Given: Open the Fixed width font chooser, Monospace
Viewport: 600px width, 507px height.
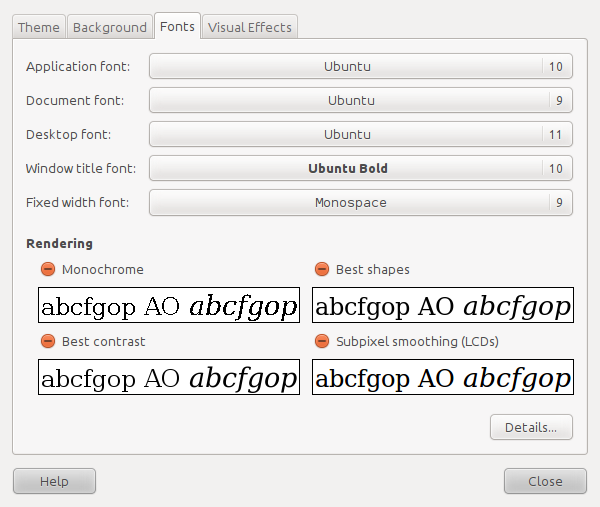Looking at the screenshot, I should (x=361, y=202).
